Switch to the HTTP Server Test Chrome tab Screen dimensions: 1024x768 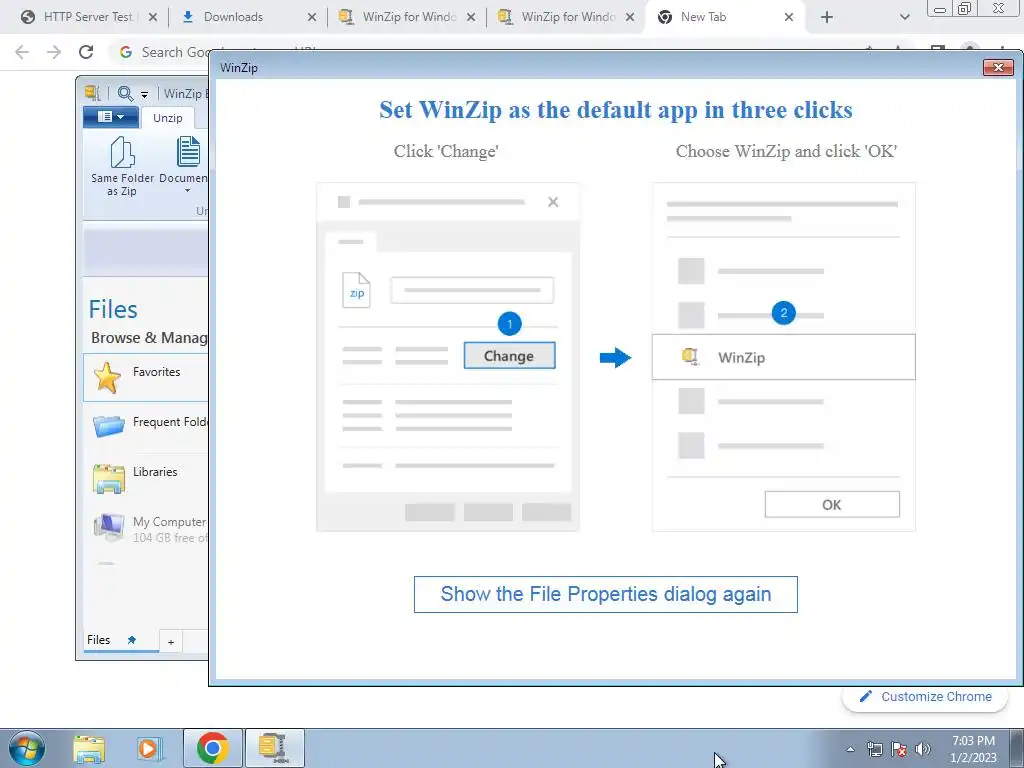click(88, 17)
